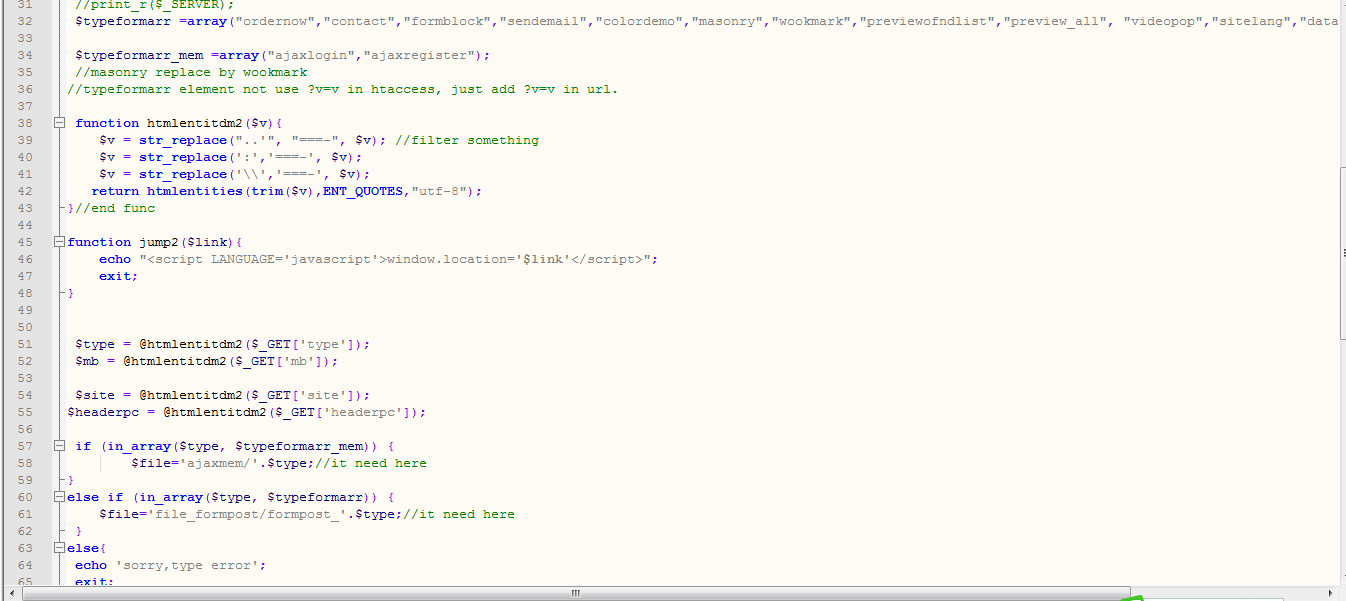Click the "exit;" statement on line 47
The width and height of the screenshot is (1346, 601).
(119, 276)
